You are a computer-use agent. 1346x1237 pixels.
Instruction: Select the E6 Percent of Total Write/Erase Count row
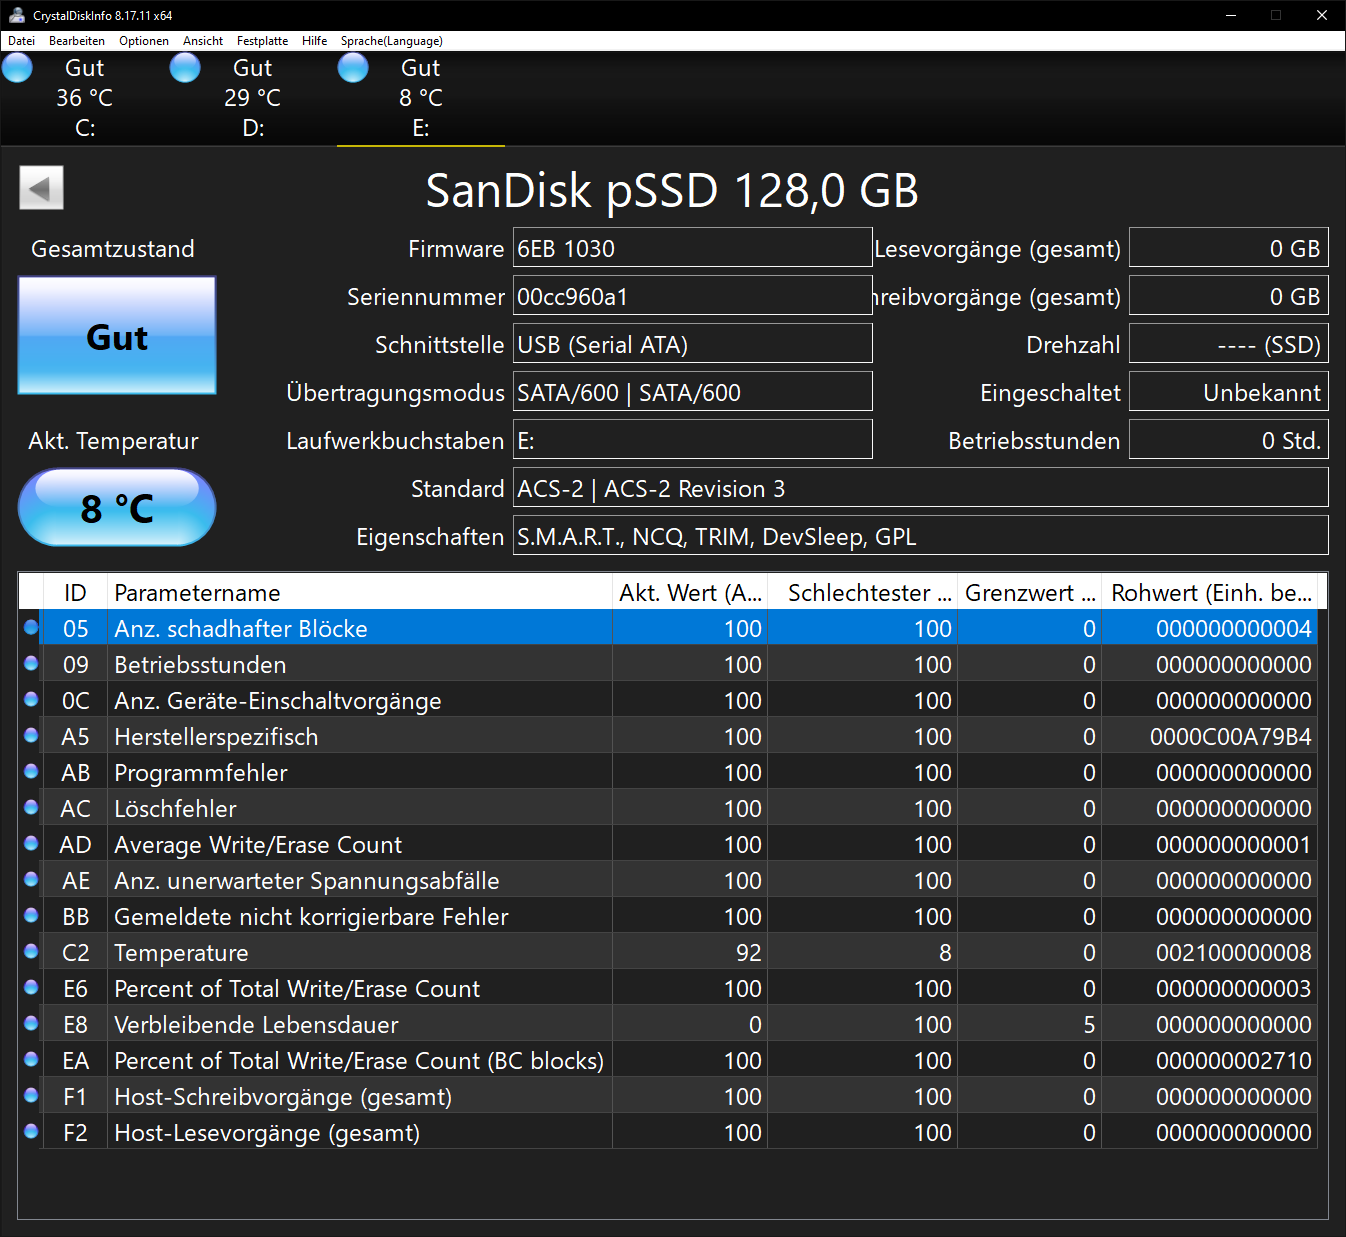click(668, 988)
